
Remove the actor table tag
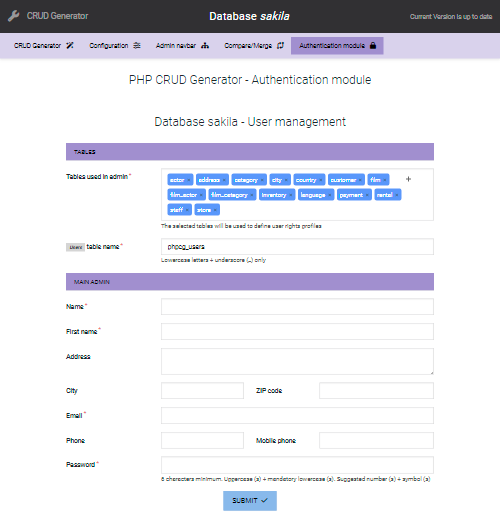[x=189, y=180]
